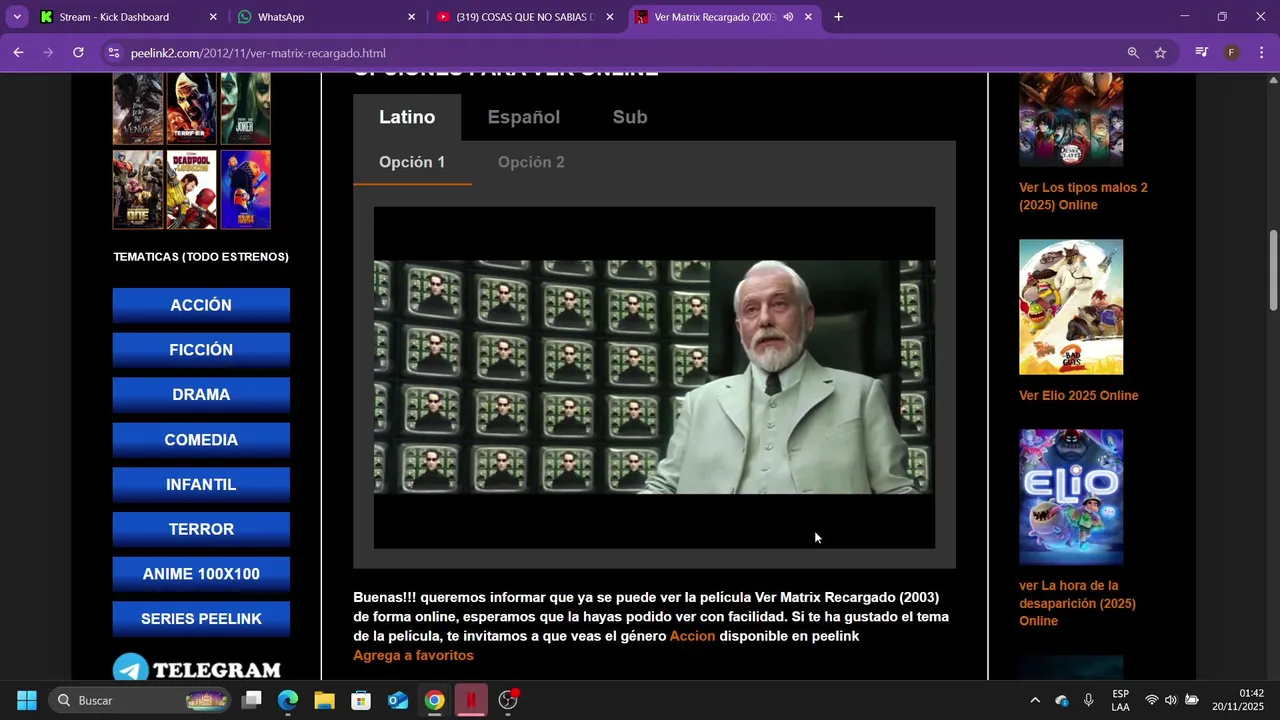Open the Elio poster in sidebar
Image resolution: width=1280 pixels, height=720 pixels.
coord(1071,497)
